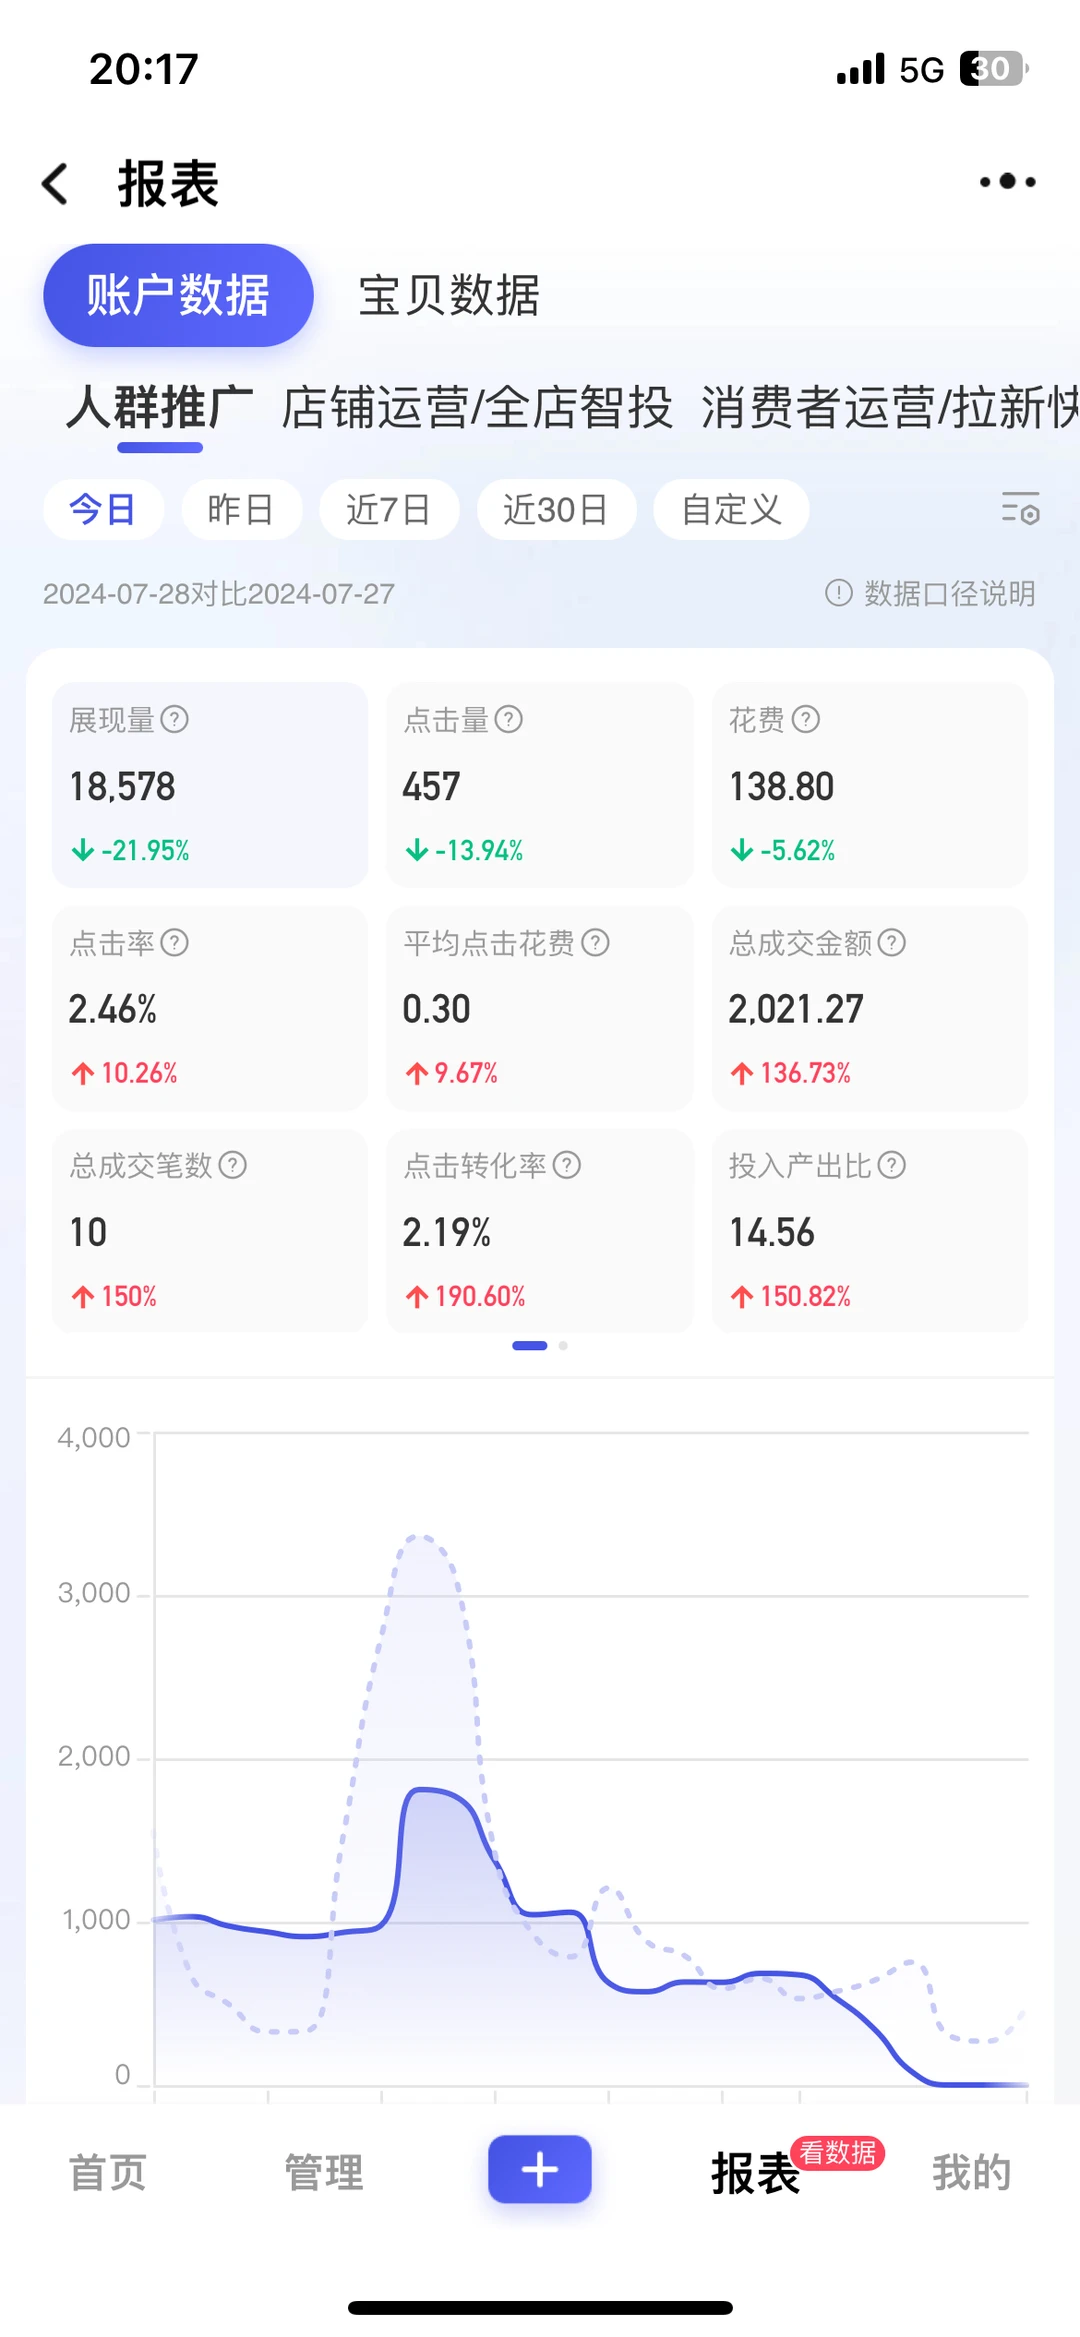Image resolution: width=1080 pixels, height=2337 pixels.
Task: Open 数据口径说明 link
Action: [949, 593]
